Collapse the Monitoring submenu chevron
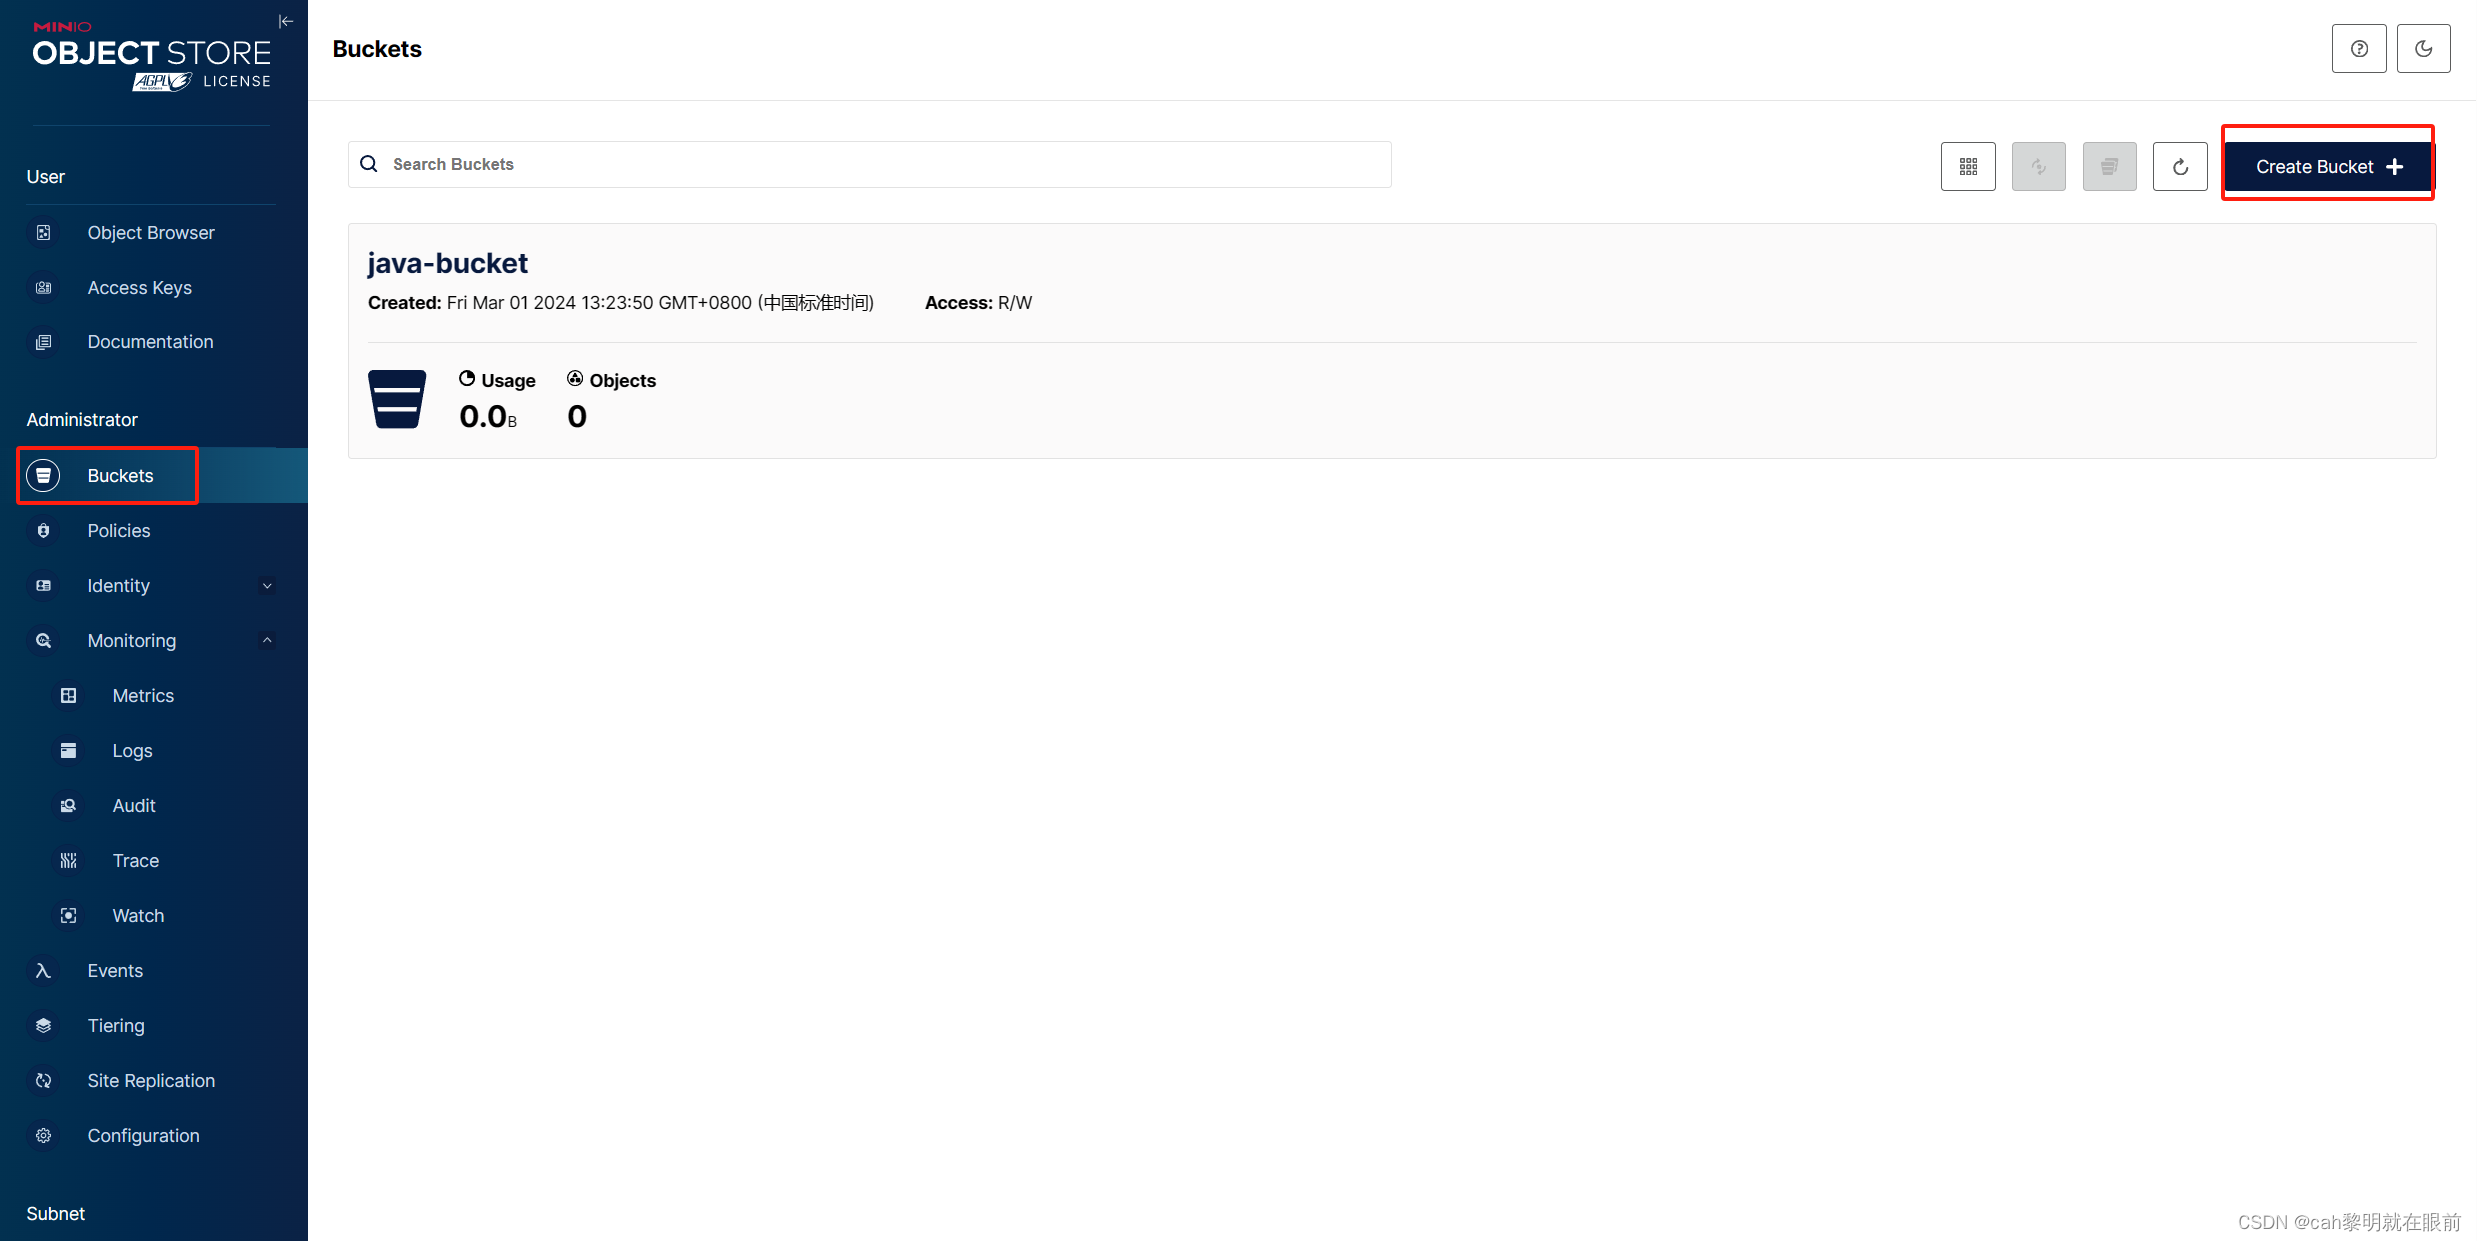 (267, 640)
